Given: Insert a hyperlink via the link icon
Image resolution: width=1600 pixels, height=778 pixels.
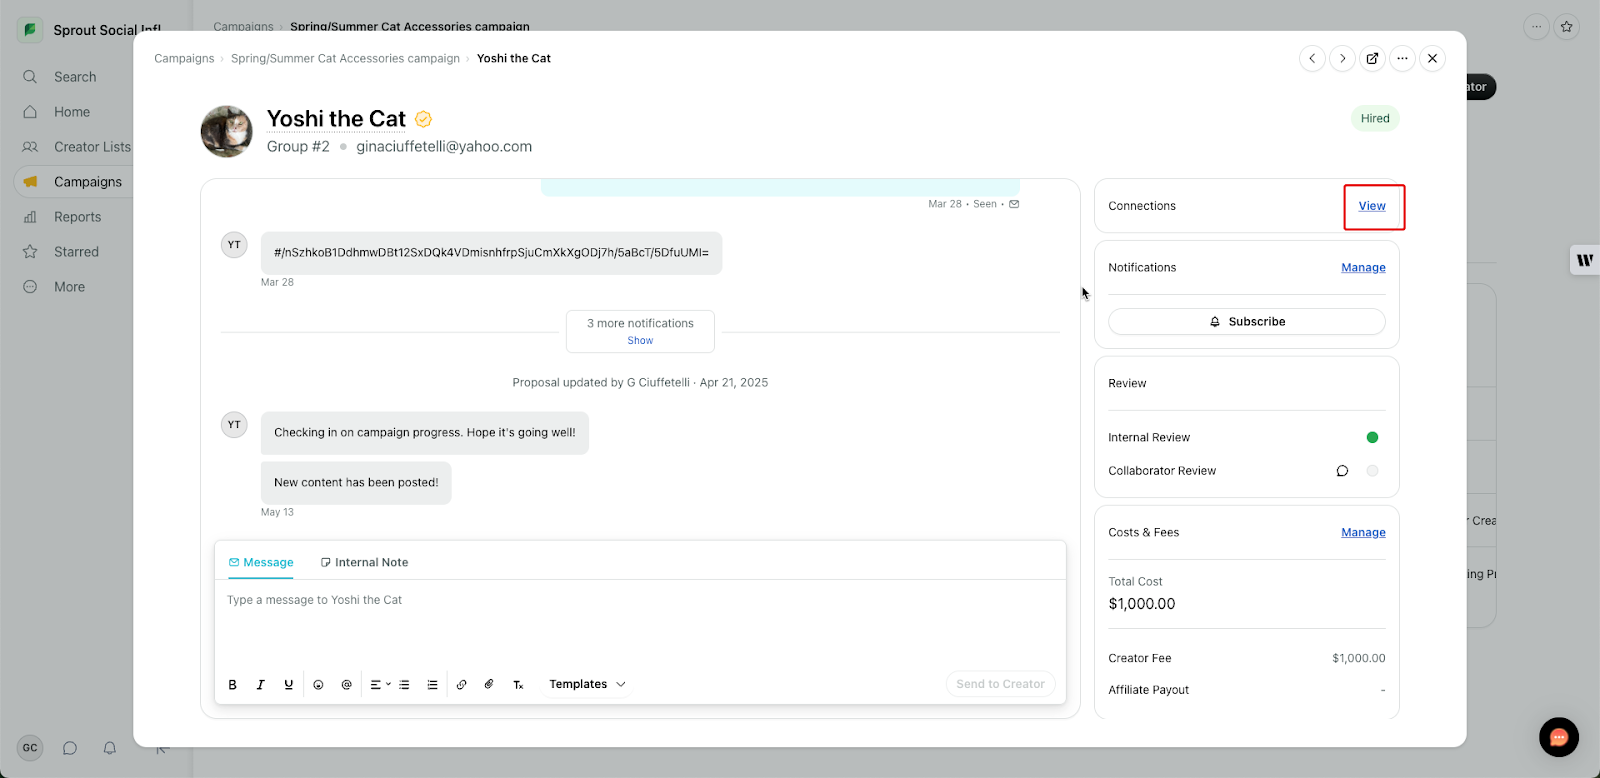Looking at the screenshot, I should pos(461,685).
